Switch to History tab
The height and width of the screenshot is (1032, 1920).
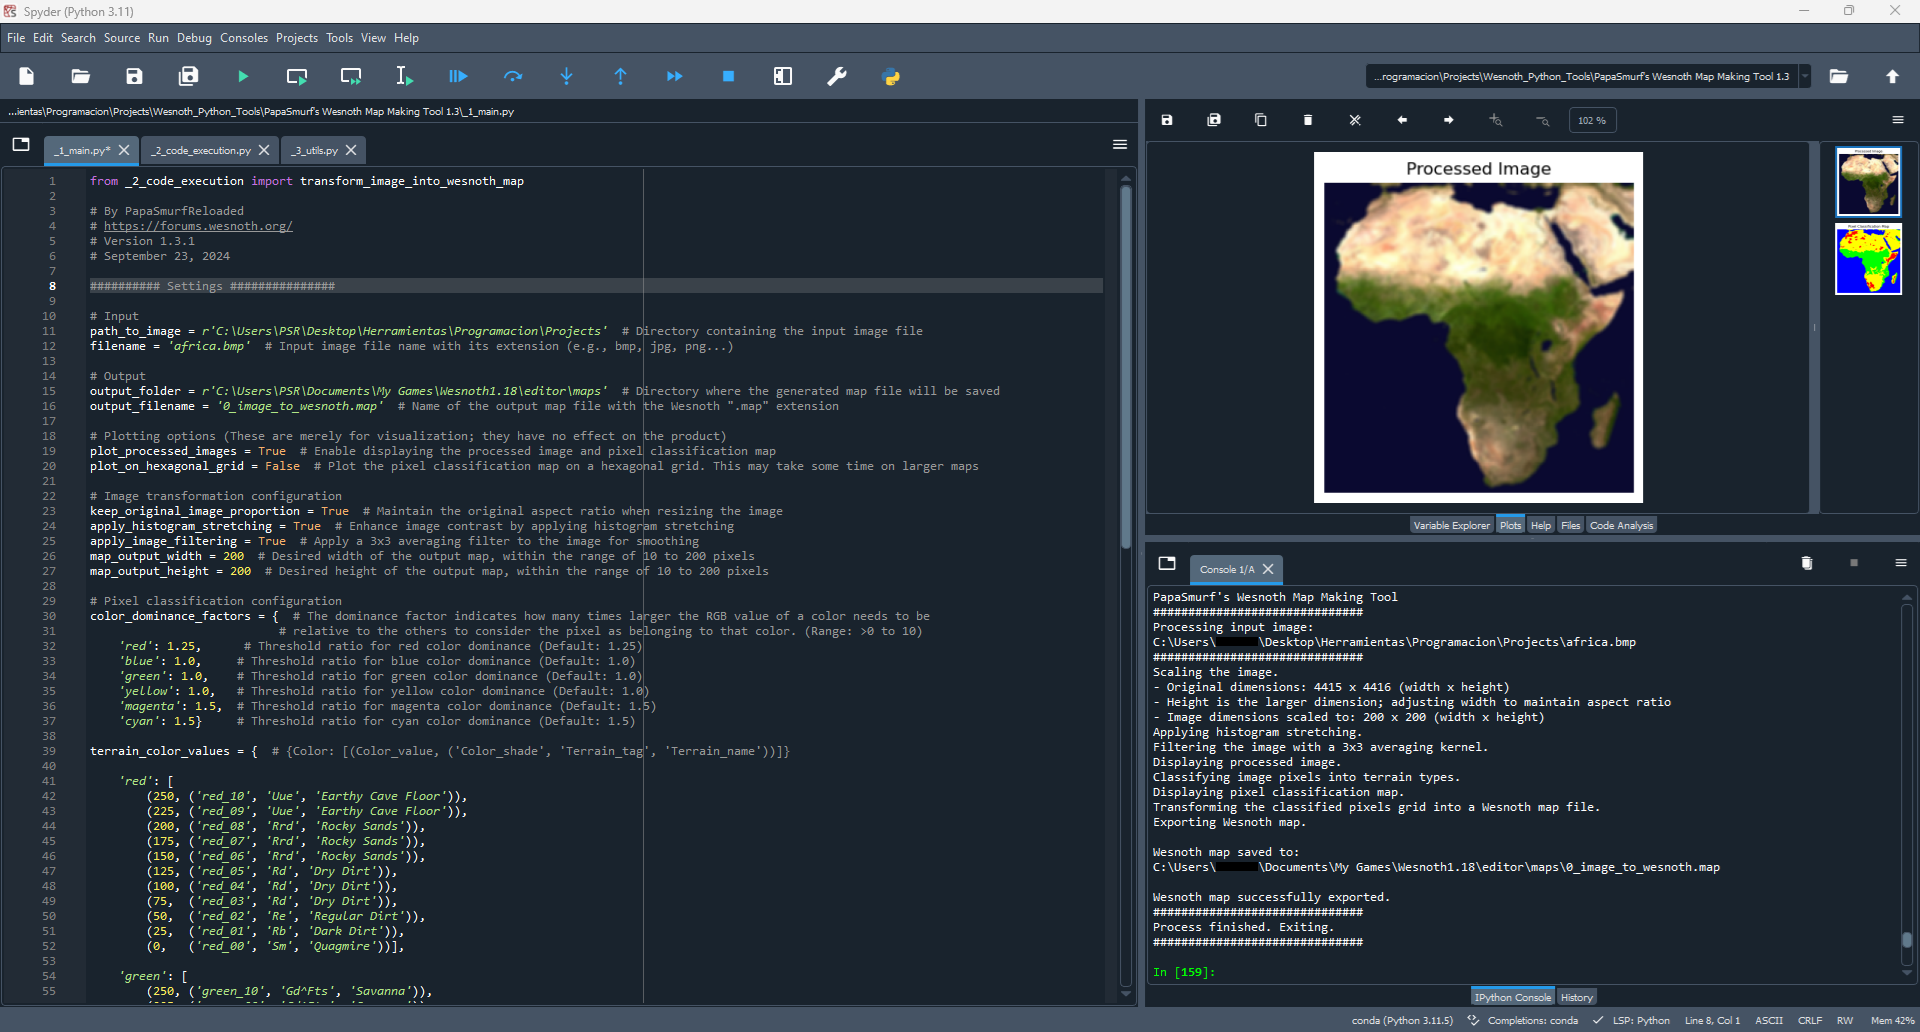point(1577,997)
